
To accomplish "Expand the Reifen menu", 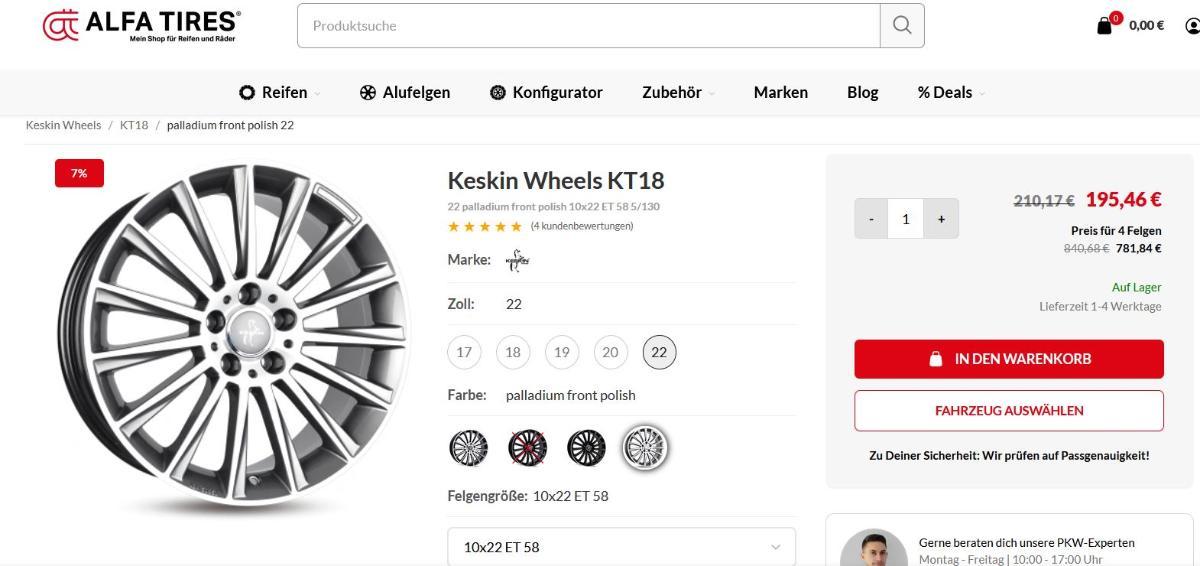I will (x=280, y=93).
